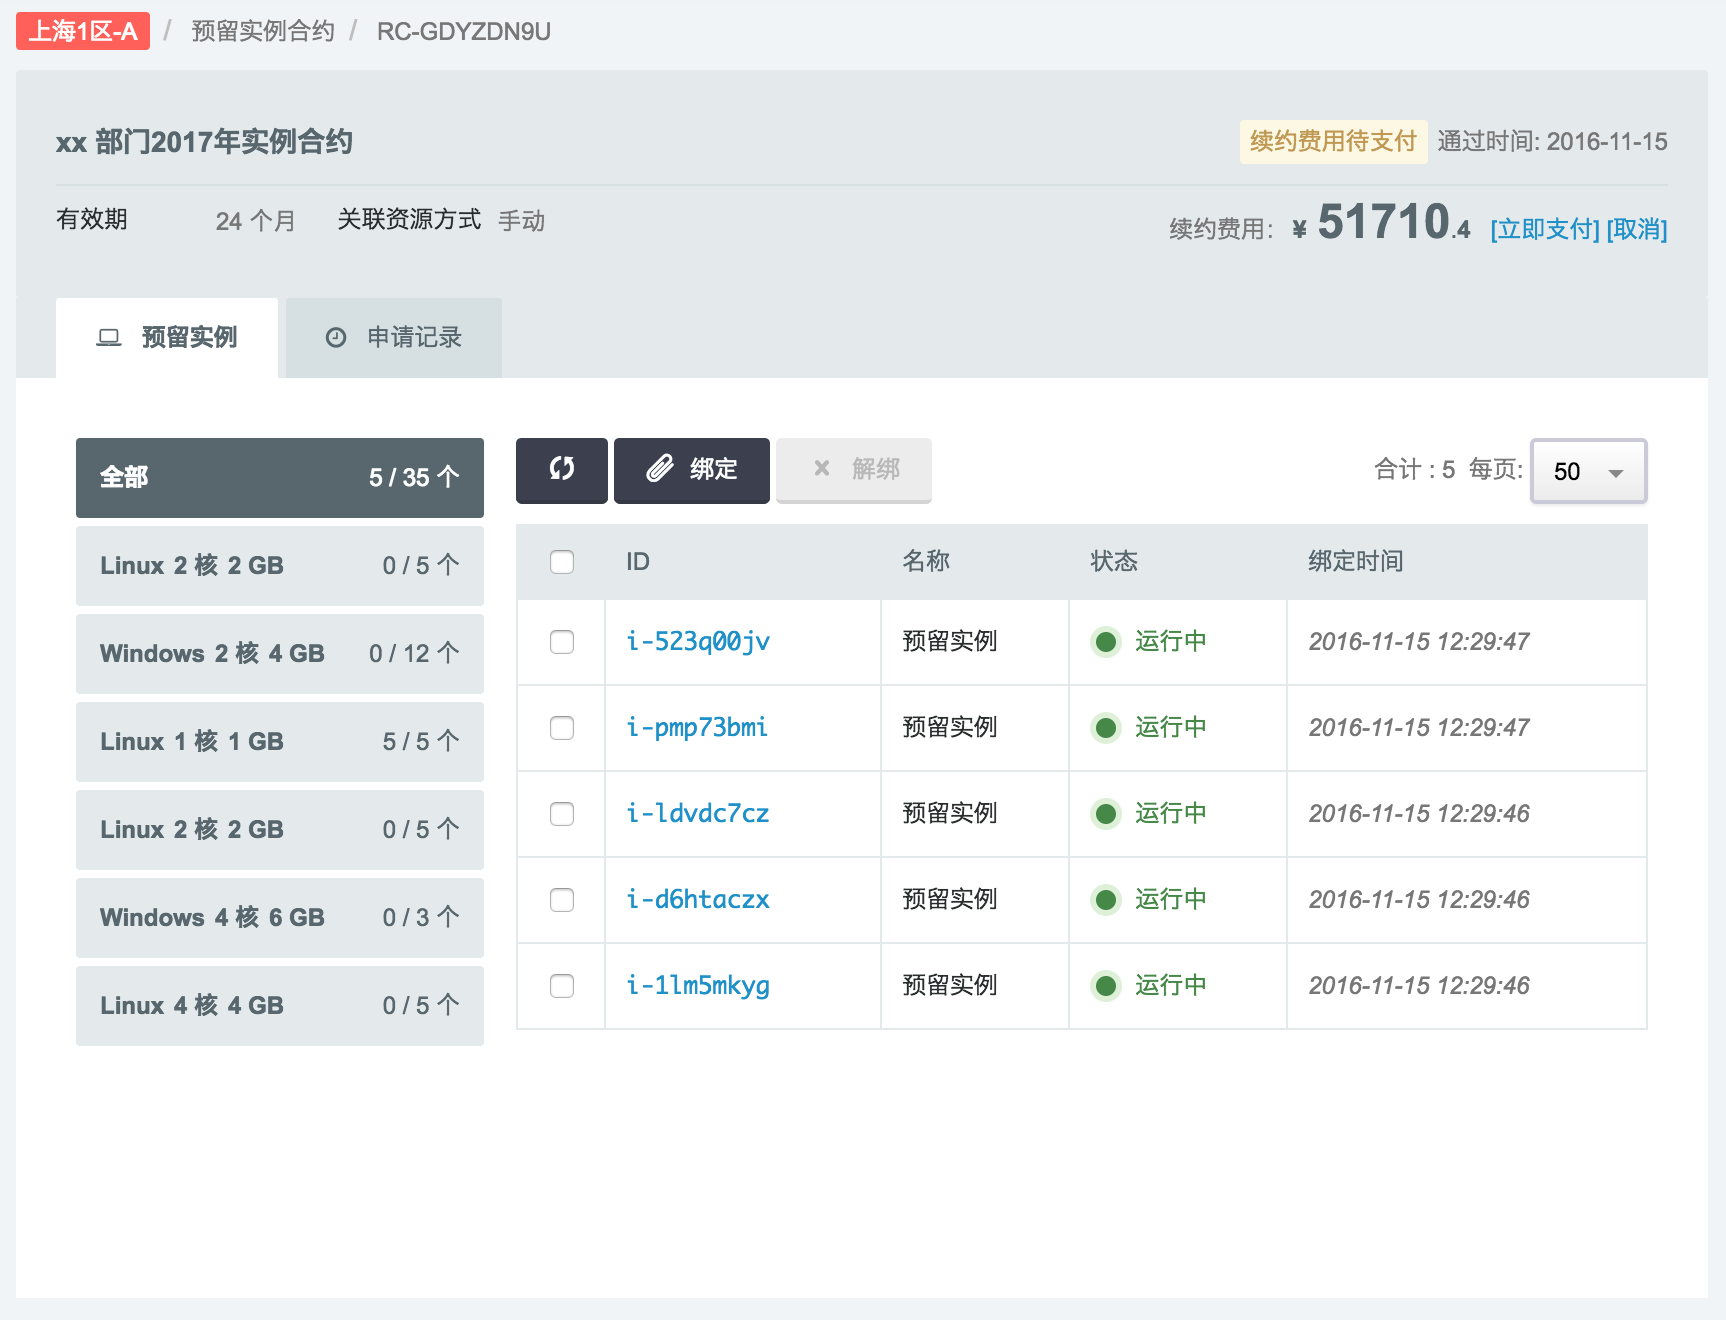Select the Linux 1 核 1 GB filter
Screen dimensions: 1726x1320
tap(280, 742)
